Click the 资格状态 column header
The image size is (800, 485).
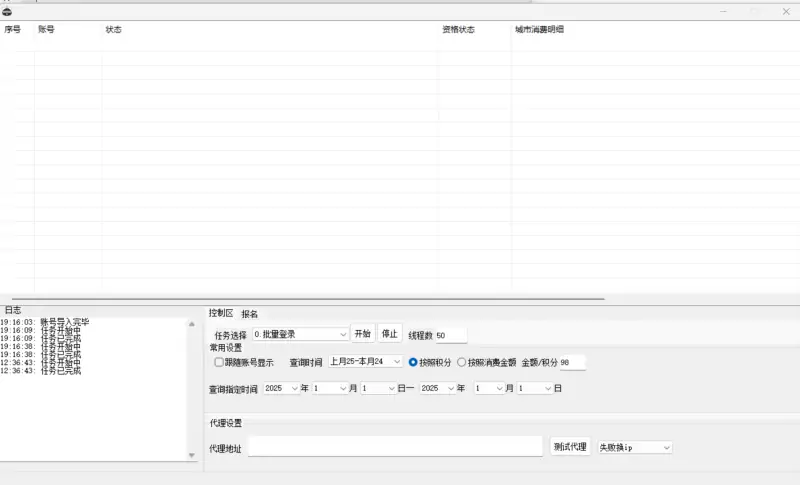point(458,30)
